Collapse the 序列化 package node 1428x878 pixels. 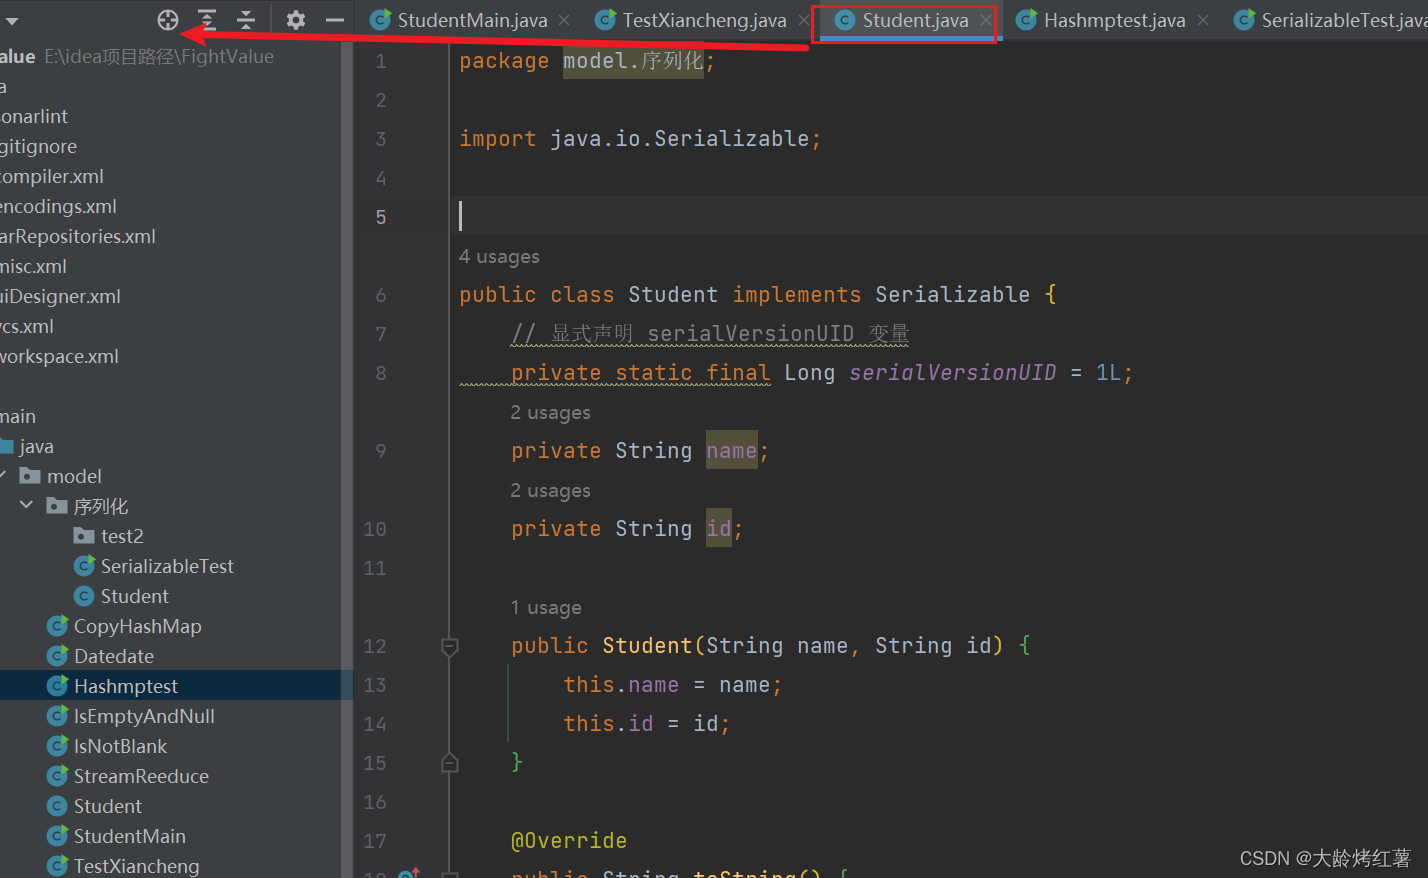(x=27, y=506)
